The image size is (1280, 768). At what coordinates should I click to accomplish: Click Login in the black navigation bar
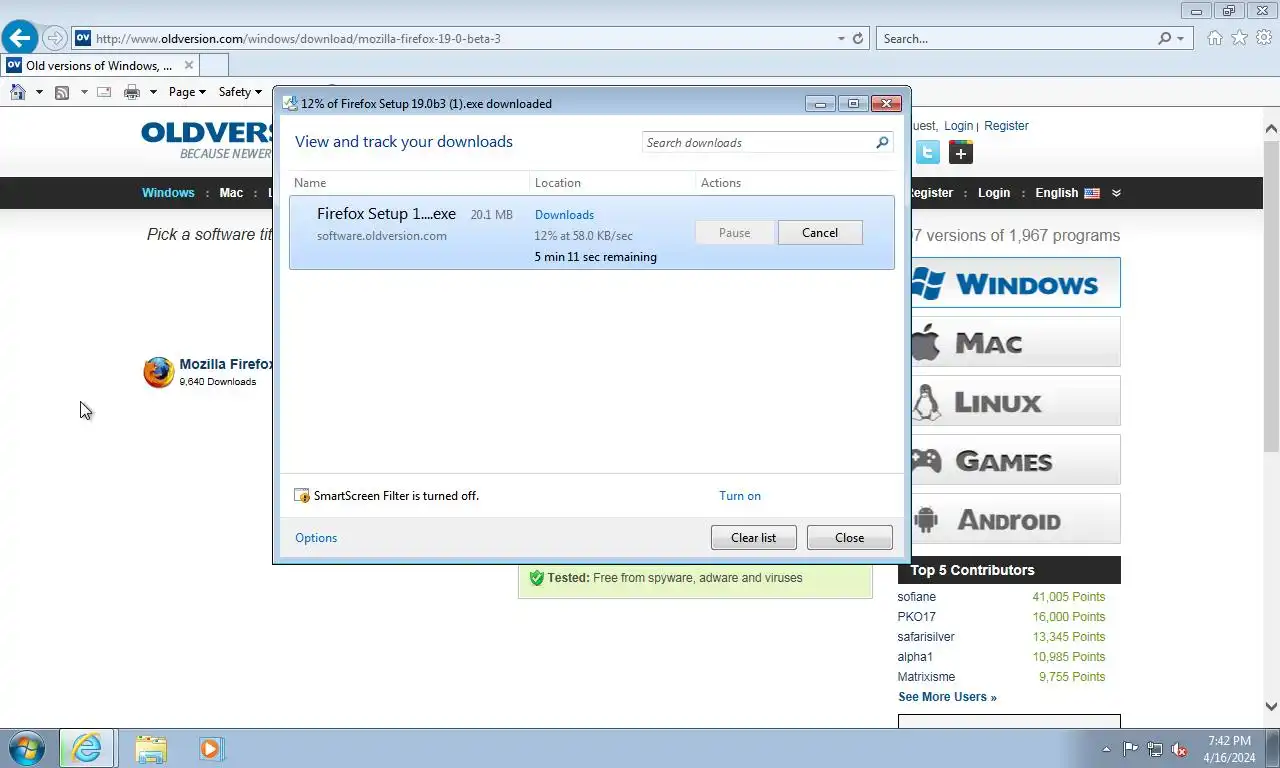[x=994, y=193]
